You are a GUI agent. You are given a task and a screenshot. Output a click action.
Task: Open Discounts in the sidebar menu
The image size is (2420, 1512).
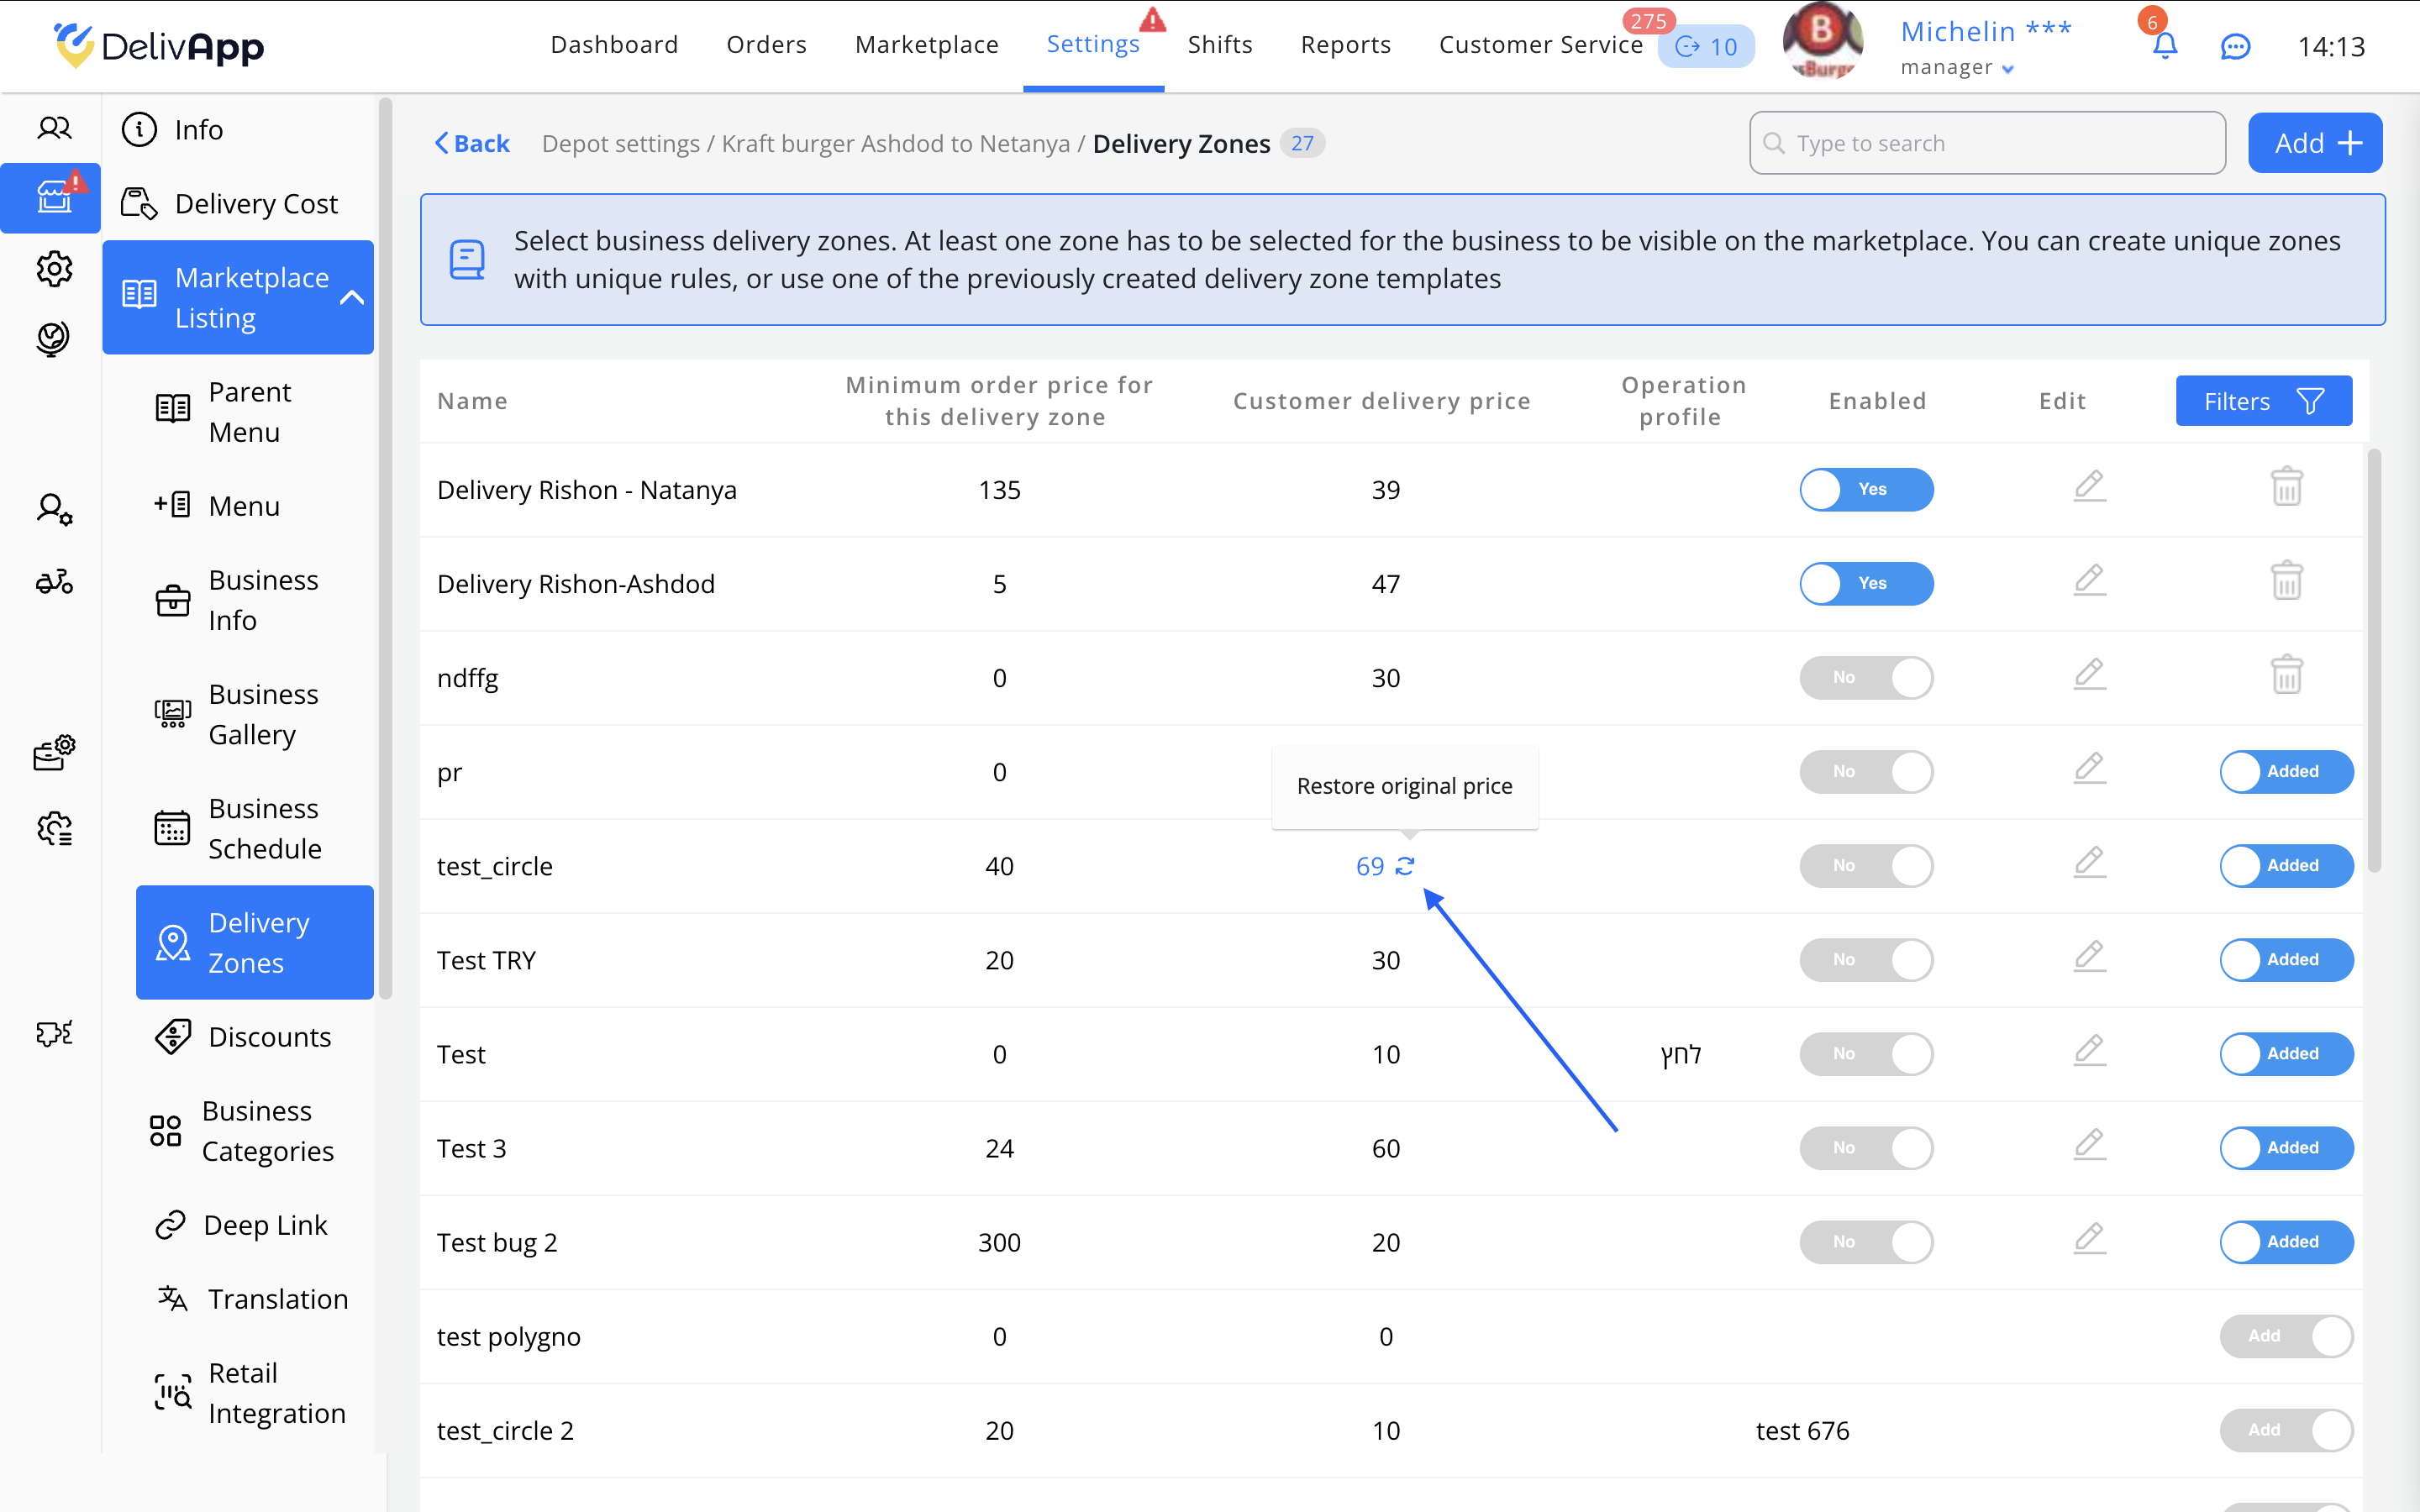click(x=269, y=1037)
